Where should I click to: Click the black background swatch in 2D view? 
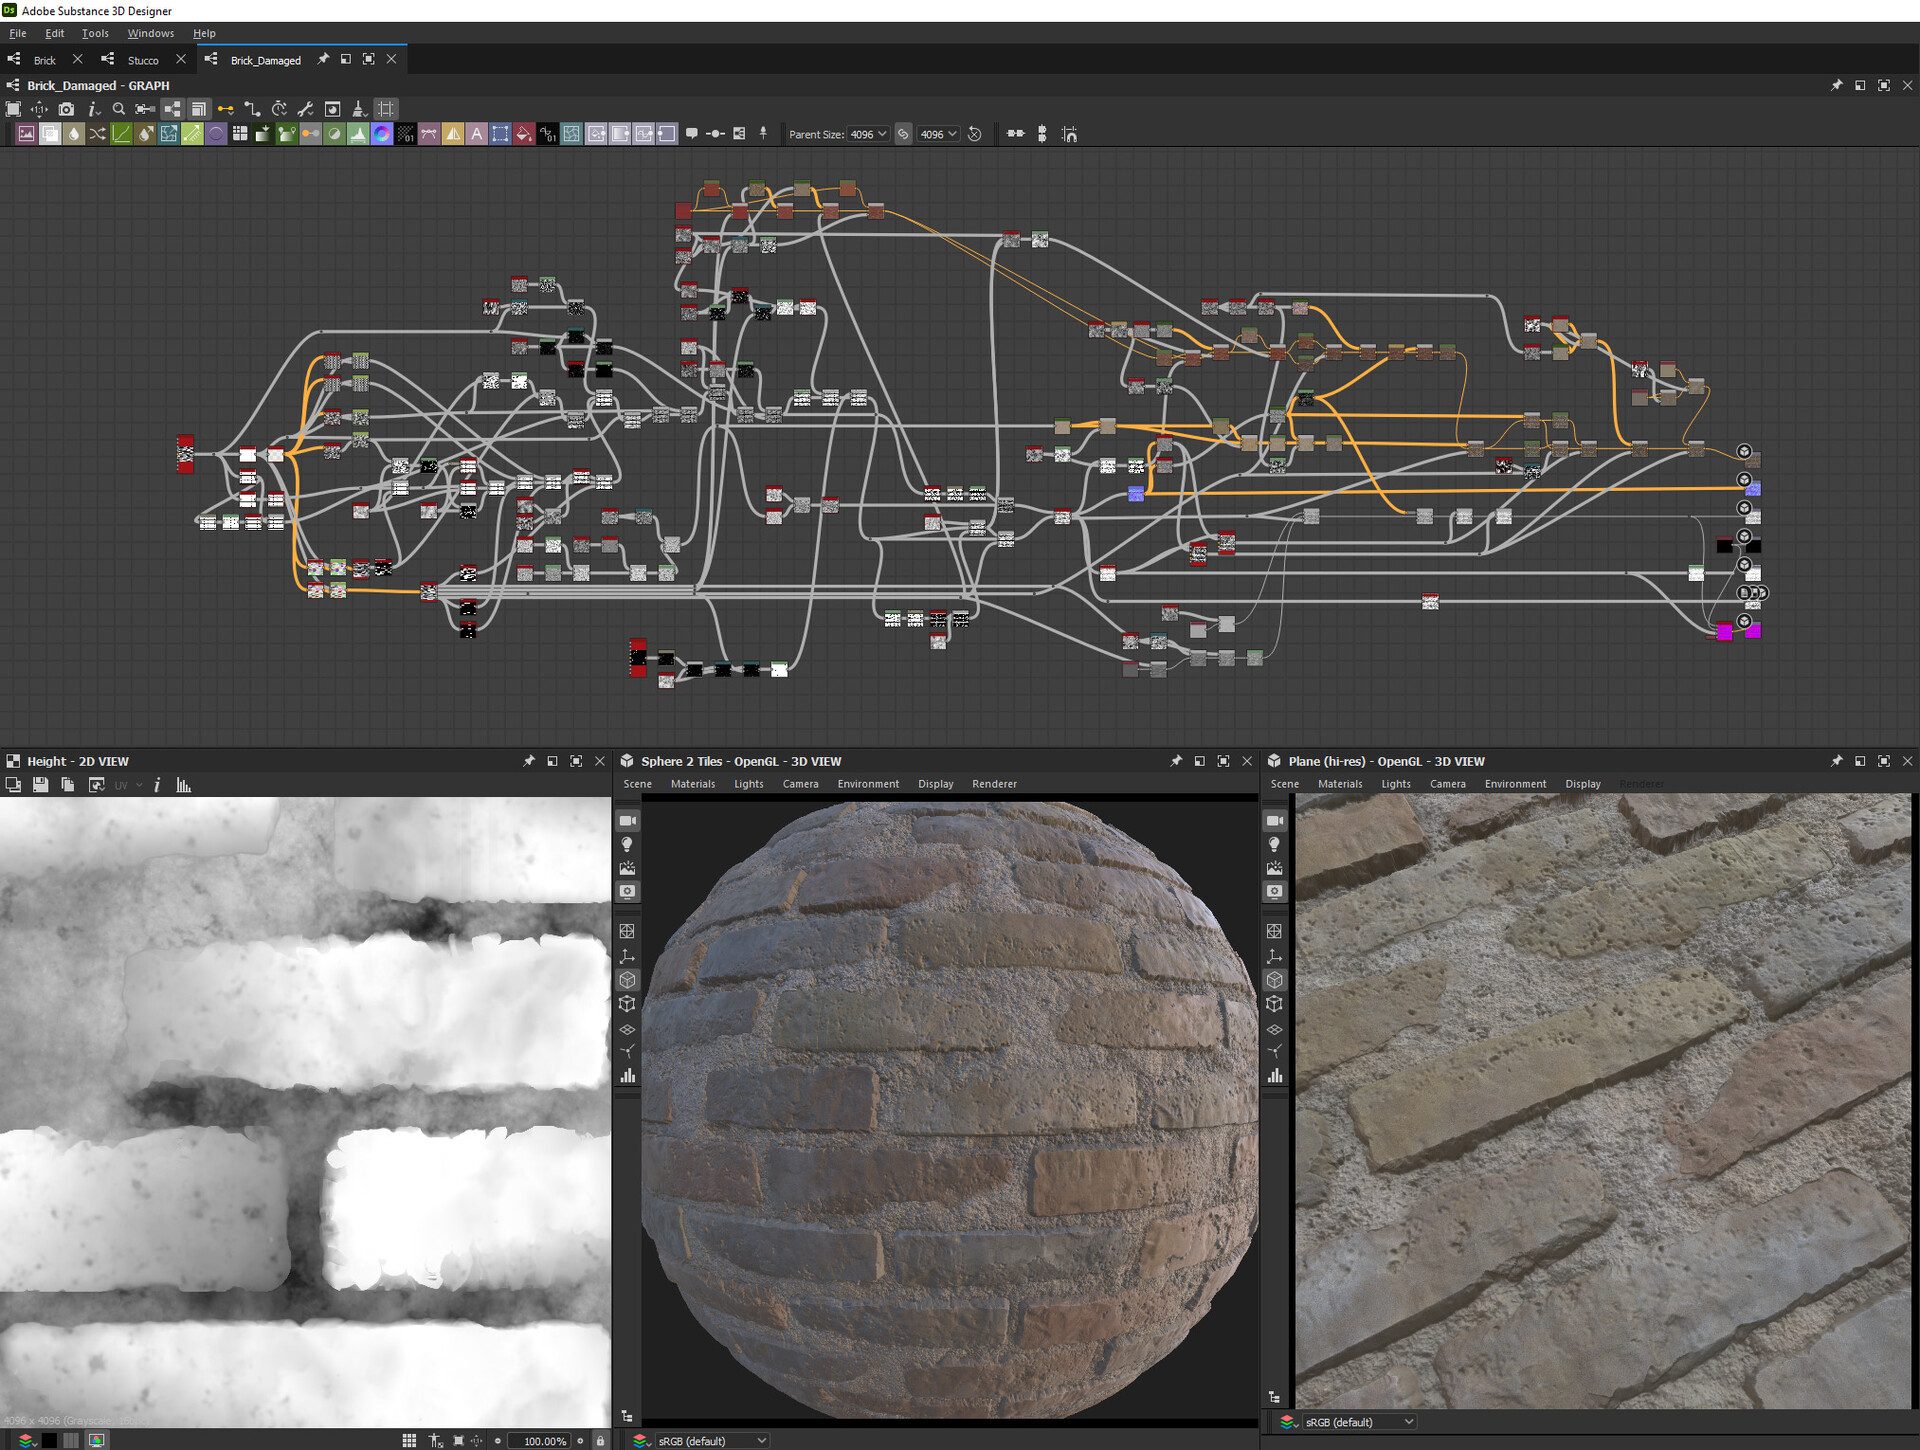(x=48, y=1441)
